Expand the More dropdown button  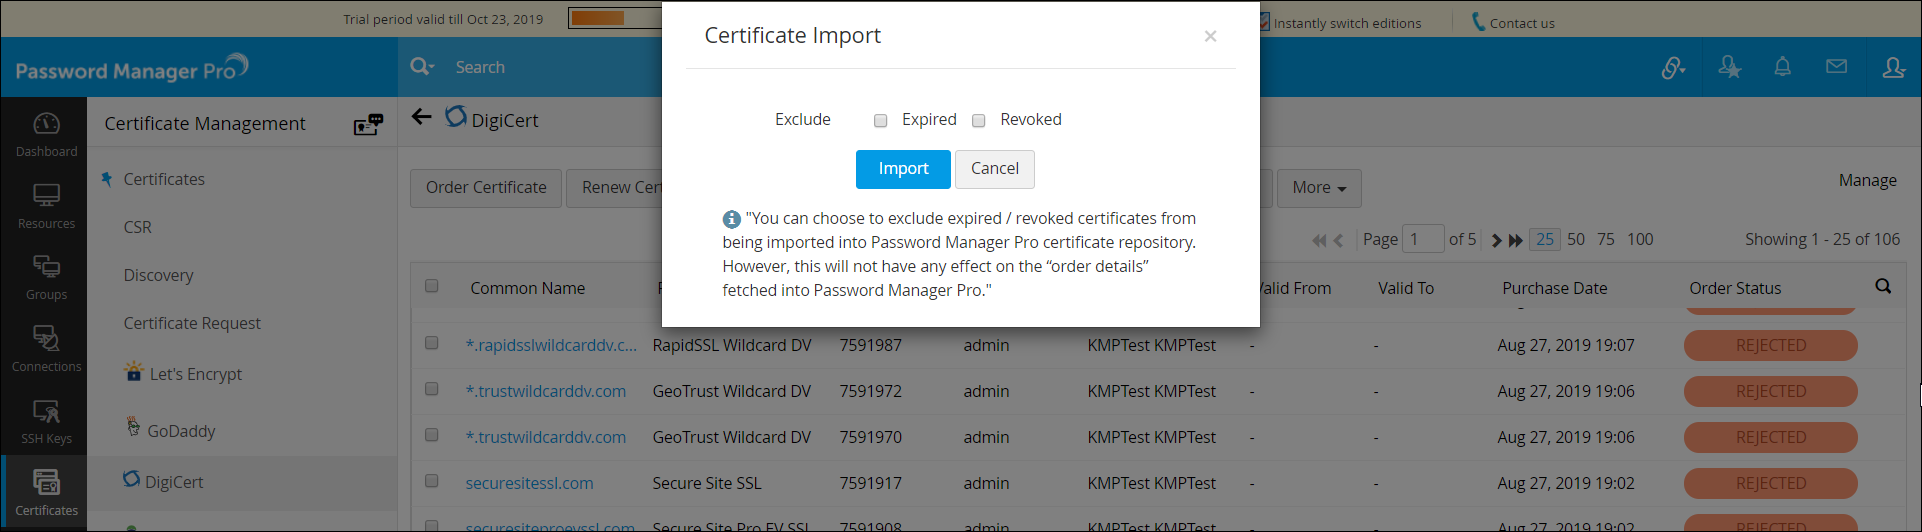(1318, 188)
